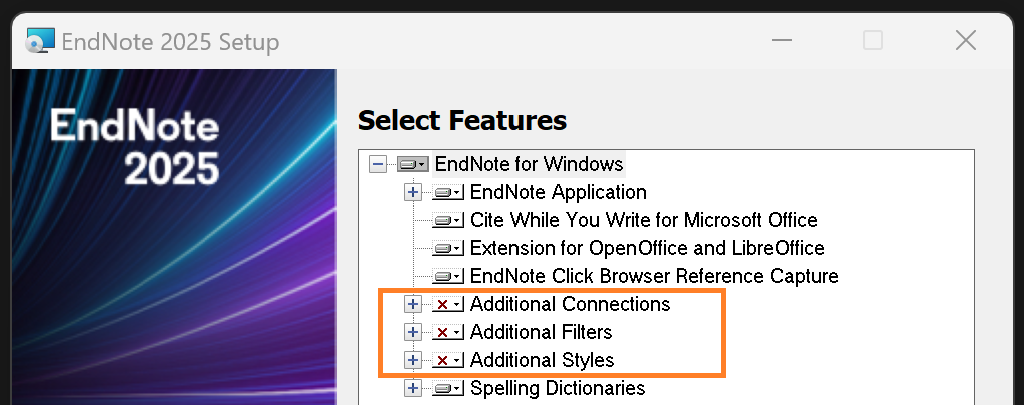
Task: Click the EndNote setup icon in title bar
Action: [39, 41]
